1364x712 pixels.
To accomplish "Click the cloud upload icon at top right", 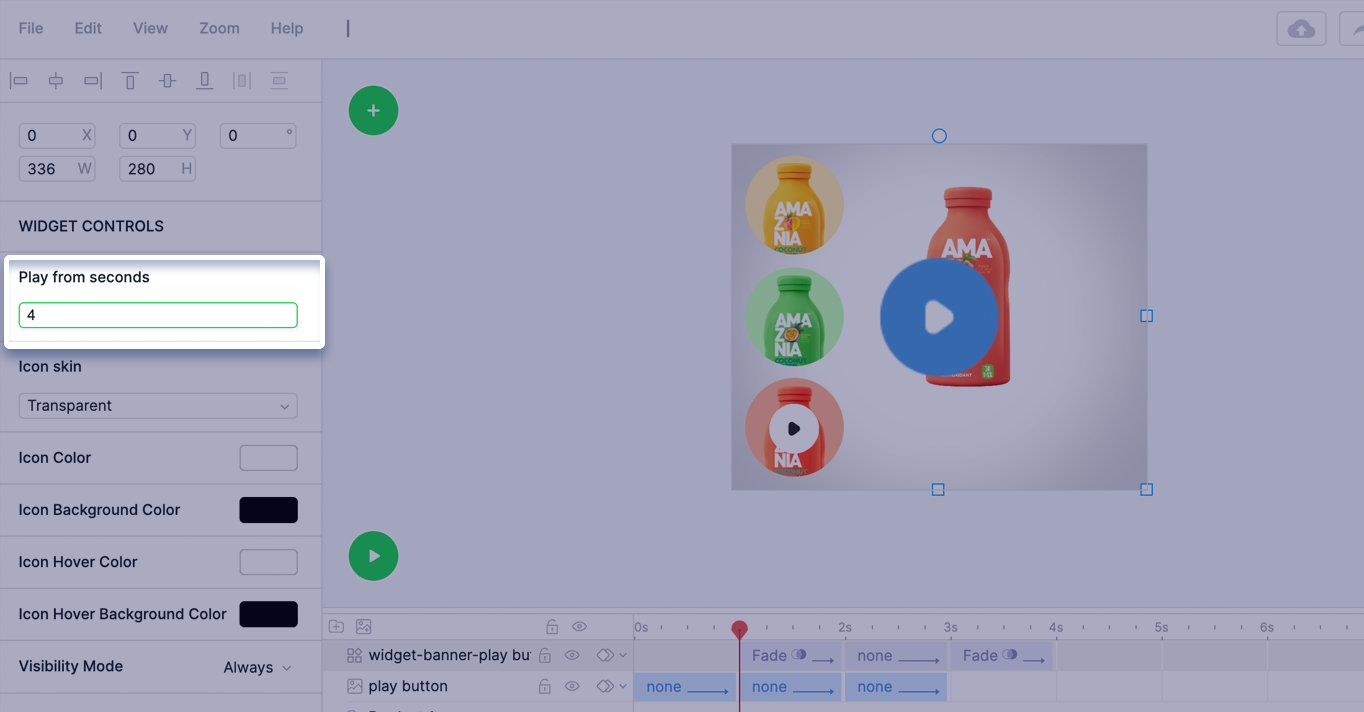I will pos(1301,29).
